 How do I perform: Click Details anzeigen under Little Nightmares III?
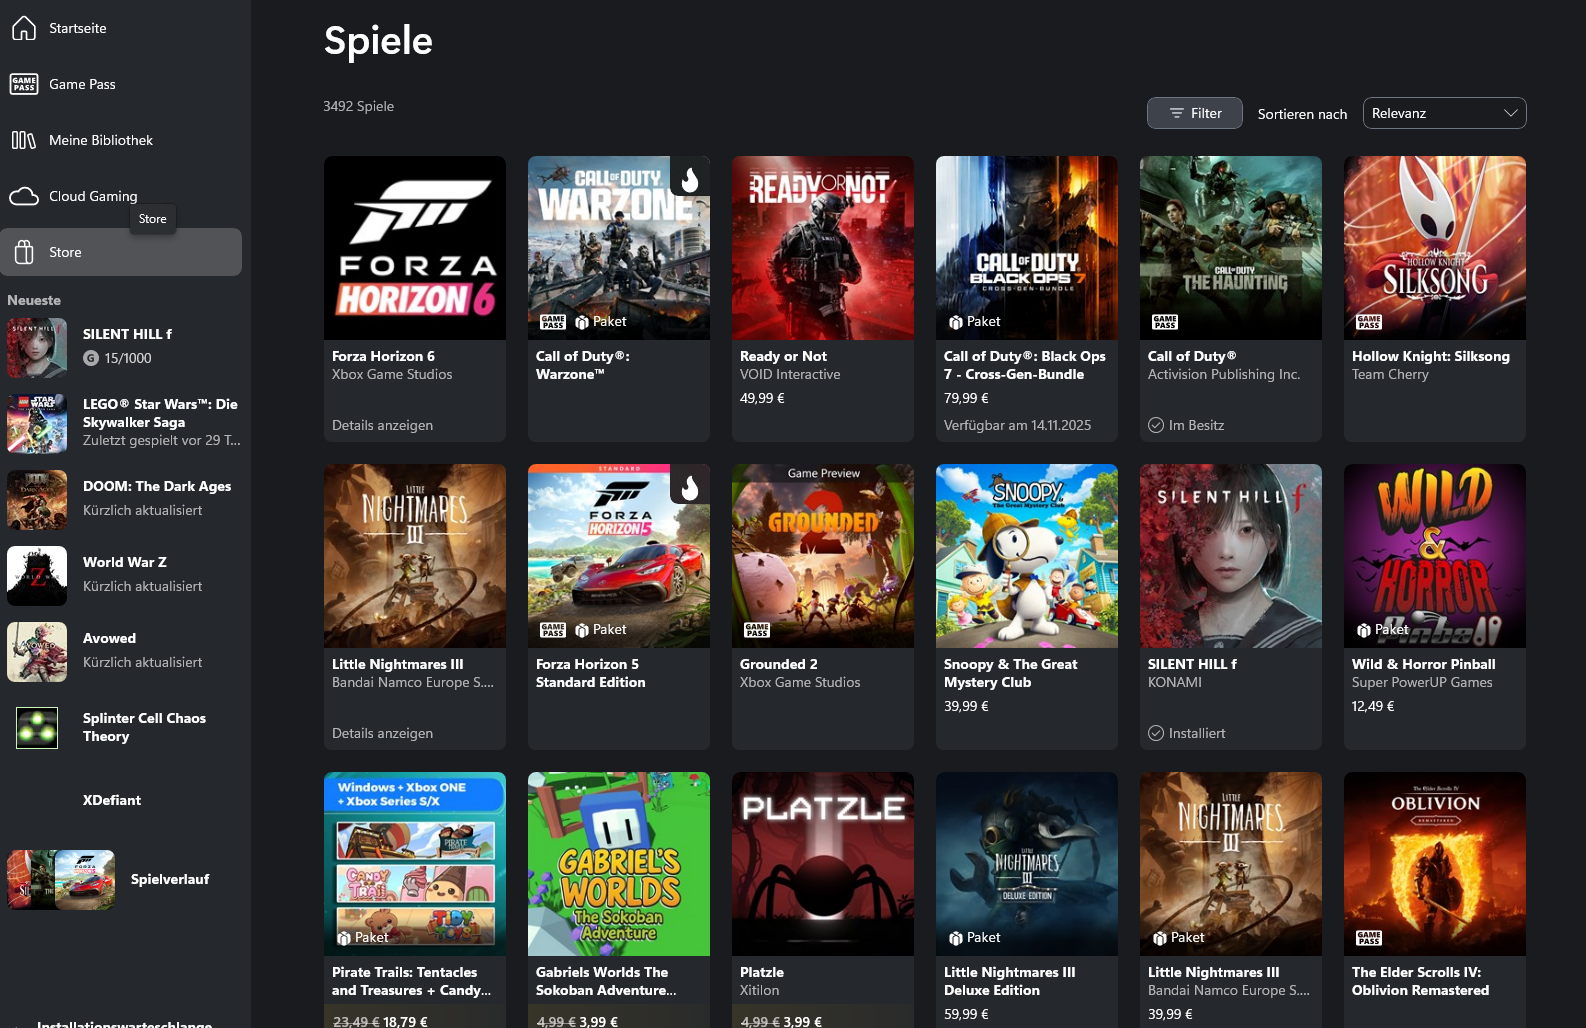coord(382,733)
